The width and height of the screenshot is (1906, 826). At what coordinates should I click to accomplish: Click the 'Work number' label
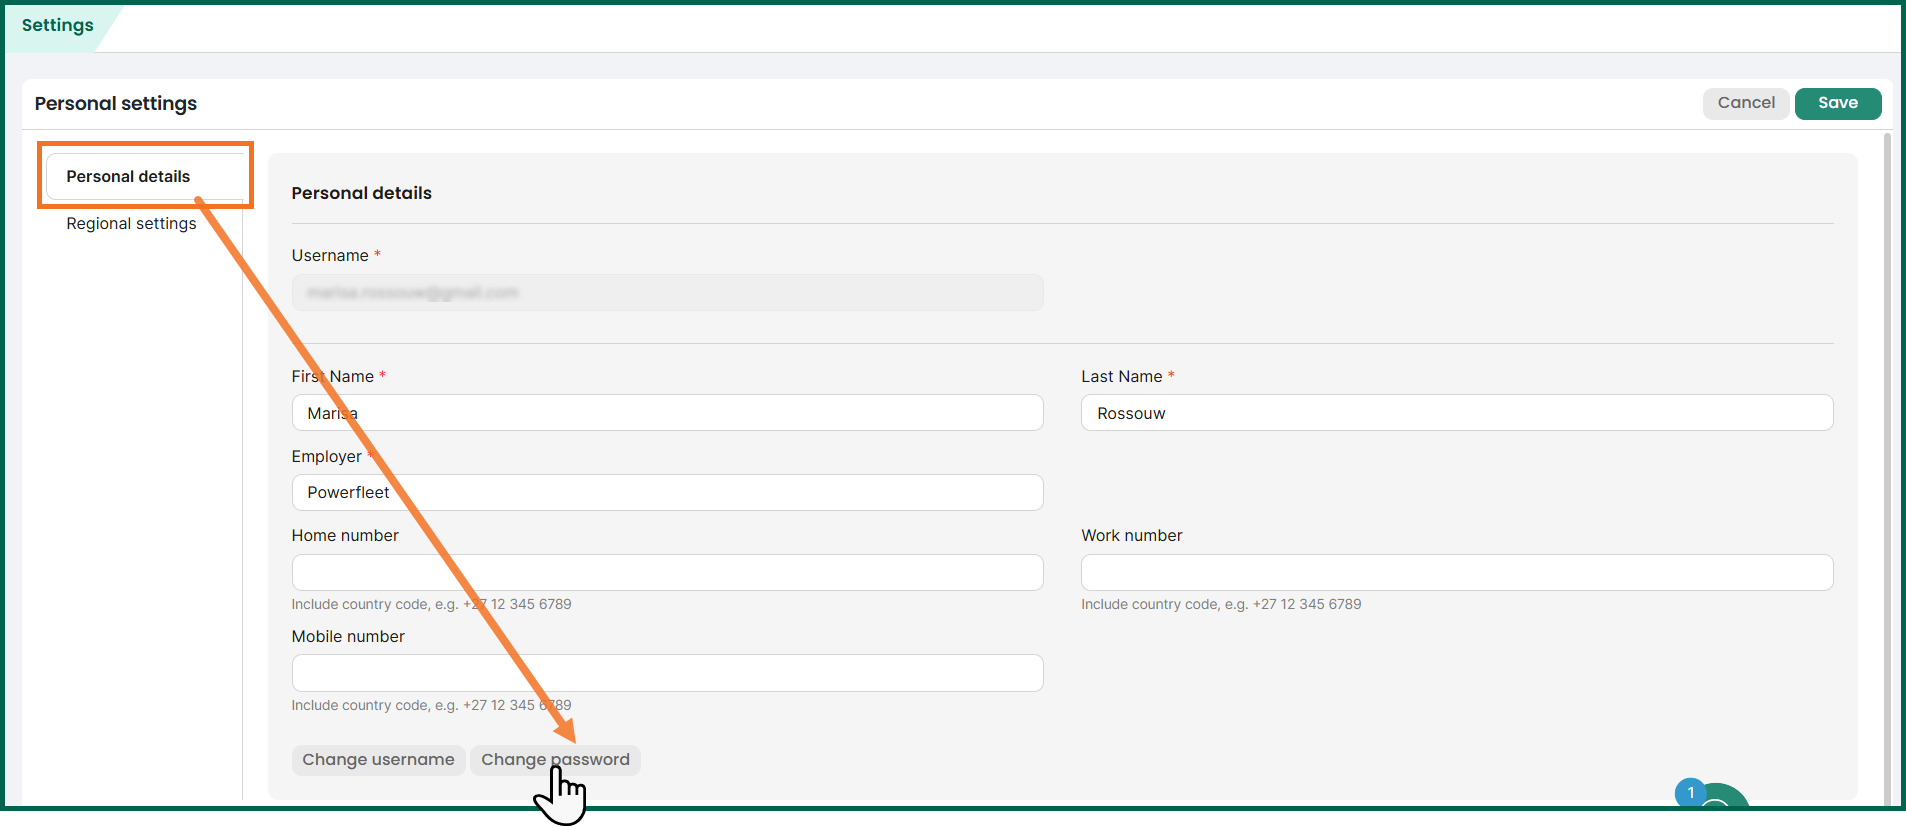click(x=1132, y=536)
